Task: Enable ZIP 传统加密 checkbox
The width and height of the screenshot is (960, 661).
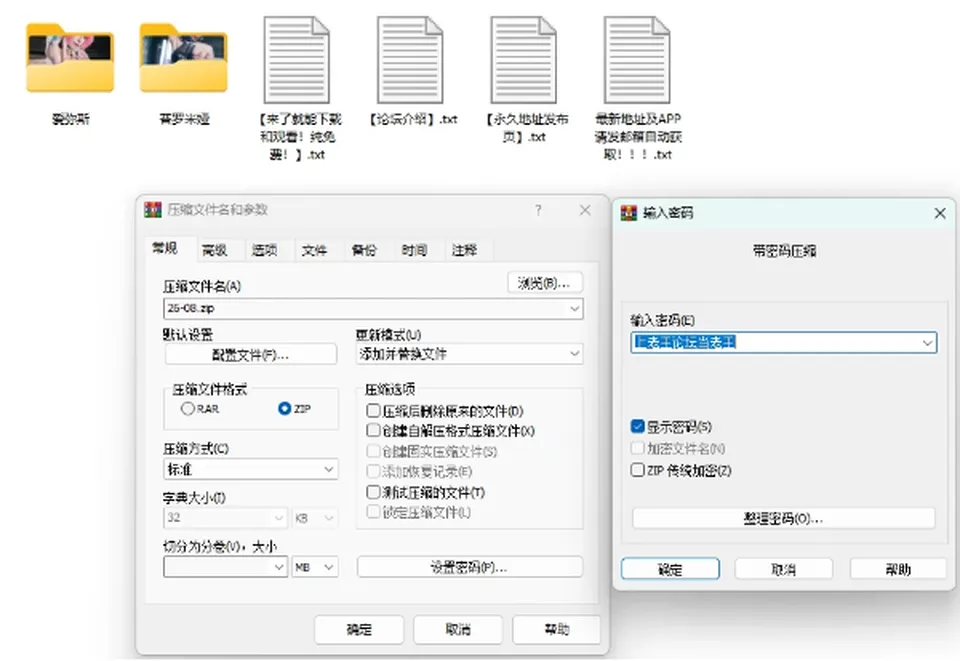Action: [x=637, y=470]
